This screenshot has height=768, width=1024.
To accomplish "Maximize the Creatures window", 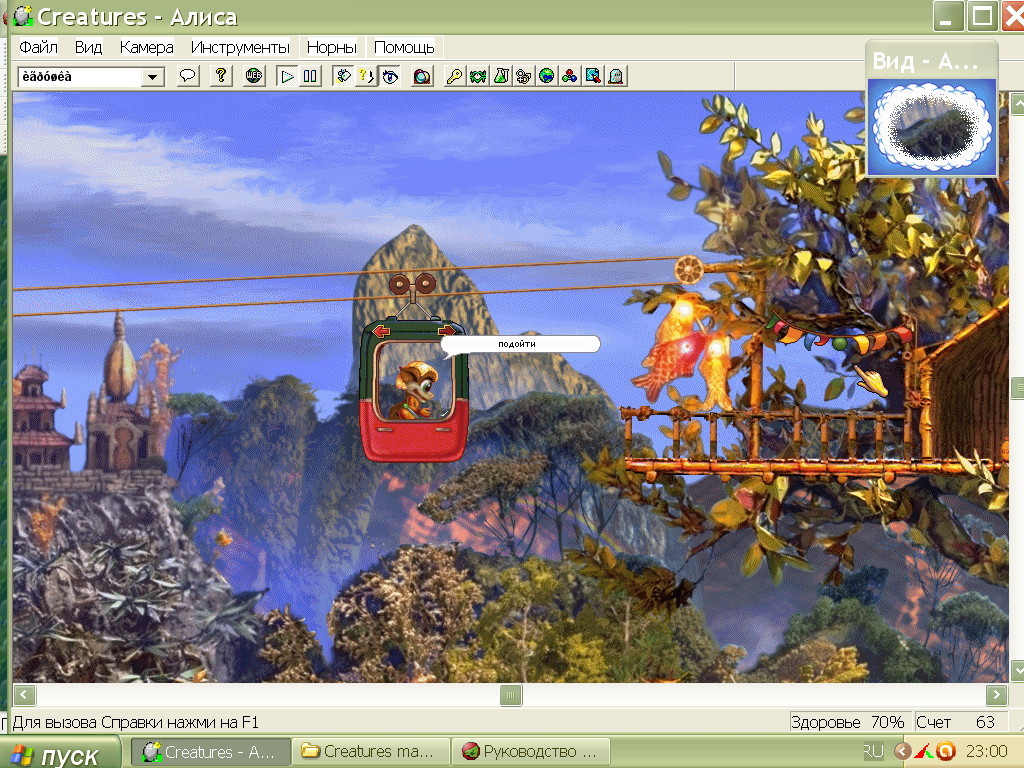I will tap(983, 16).
